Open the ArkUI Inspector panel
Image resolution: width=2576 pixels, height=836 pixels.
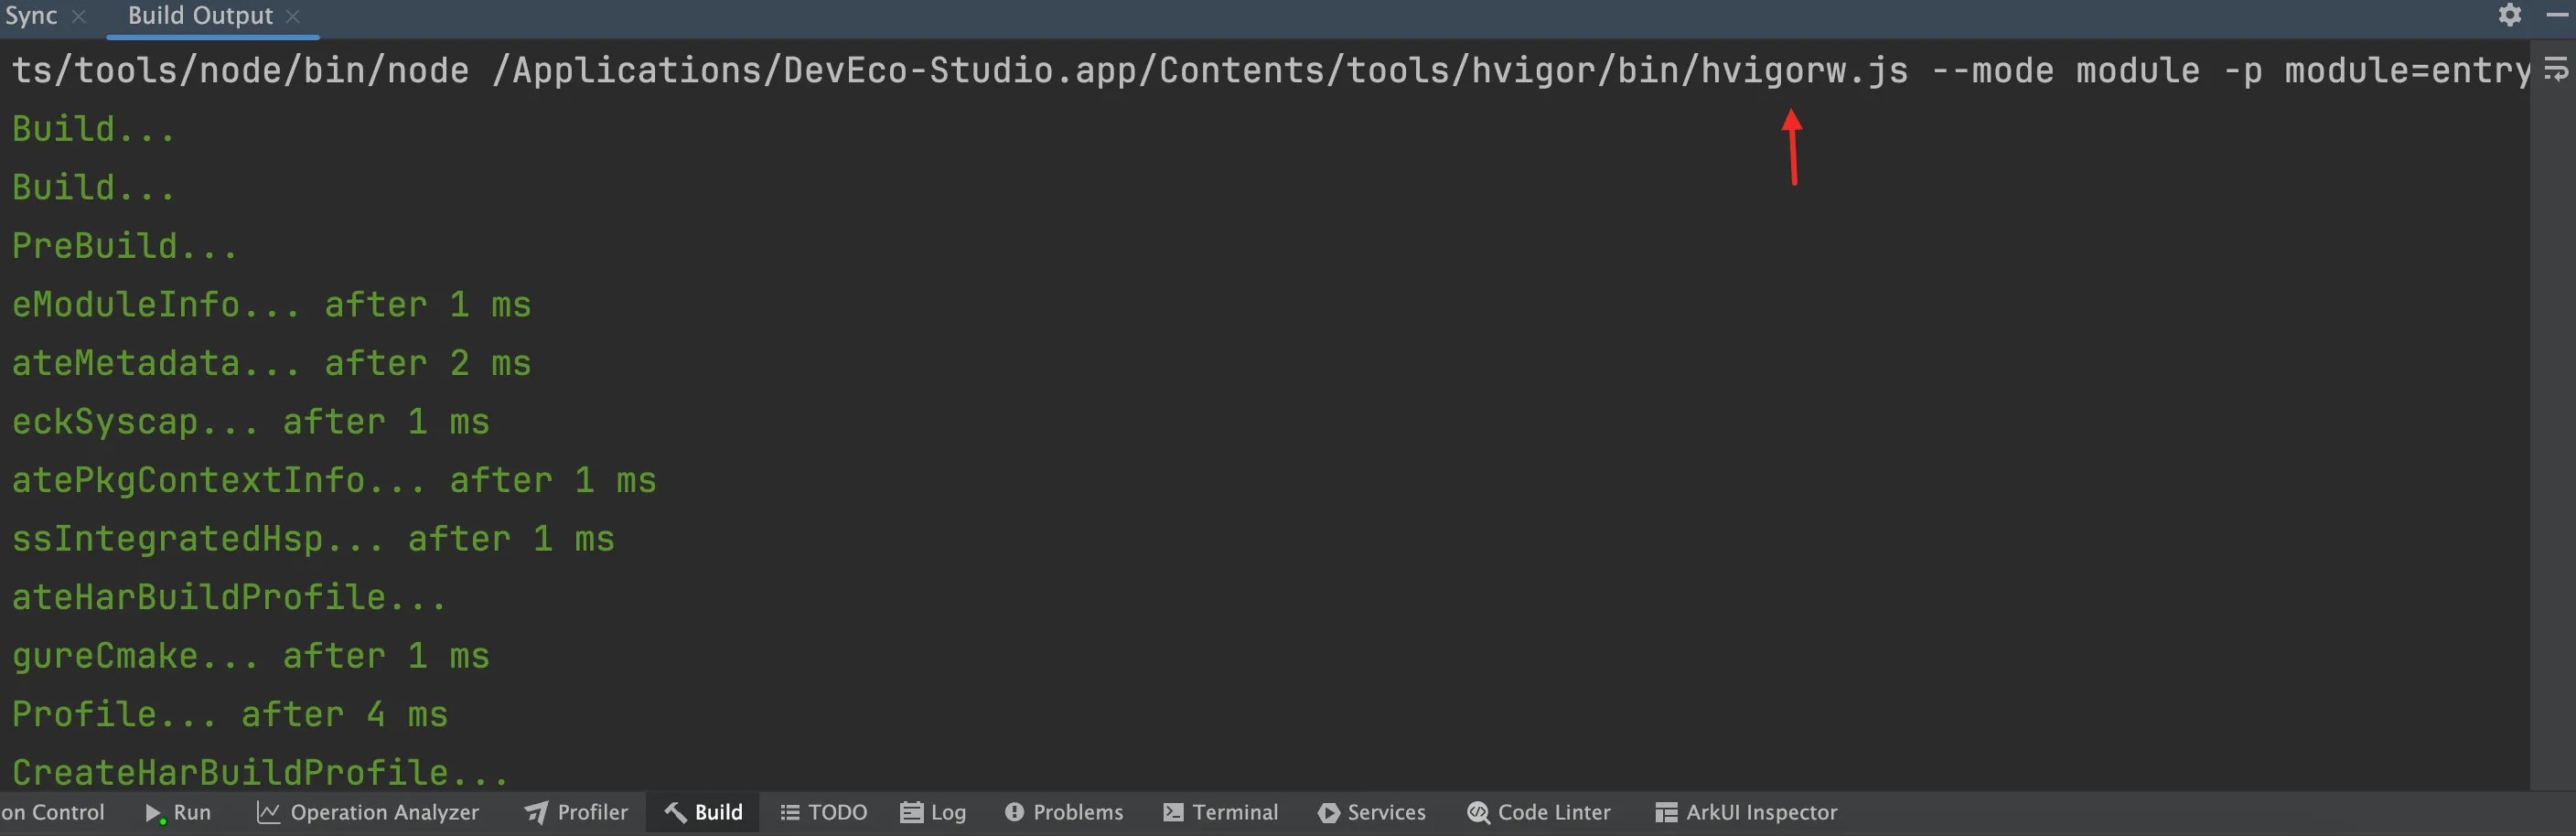[1747, 813]
